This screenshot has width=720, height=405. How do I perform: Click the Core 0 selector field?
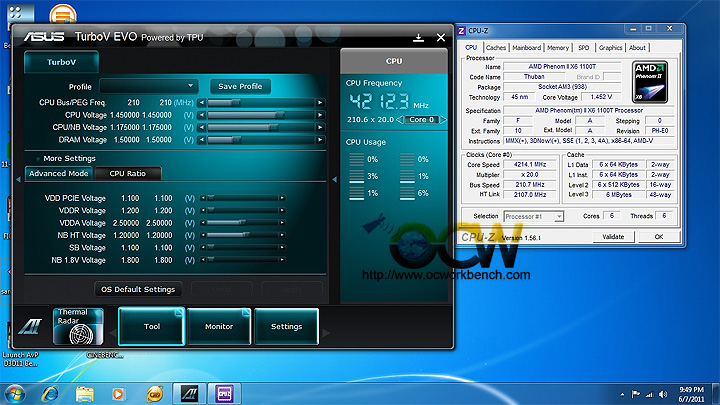tap(421, 119)
